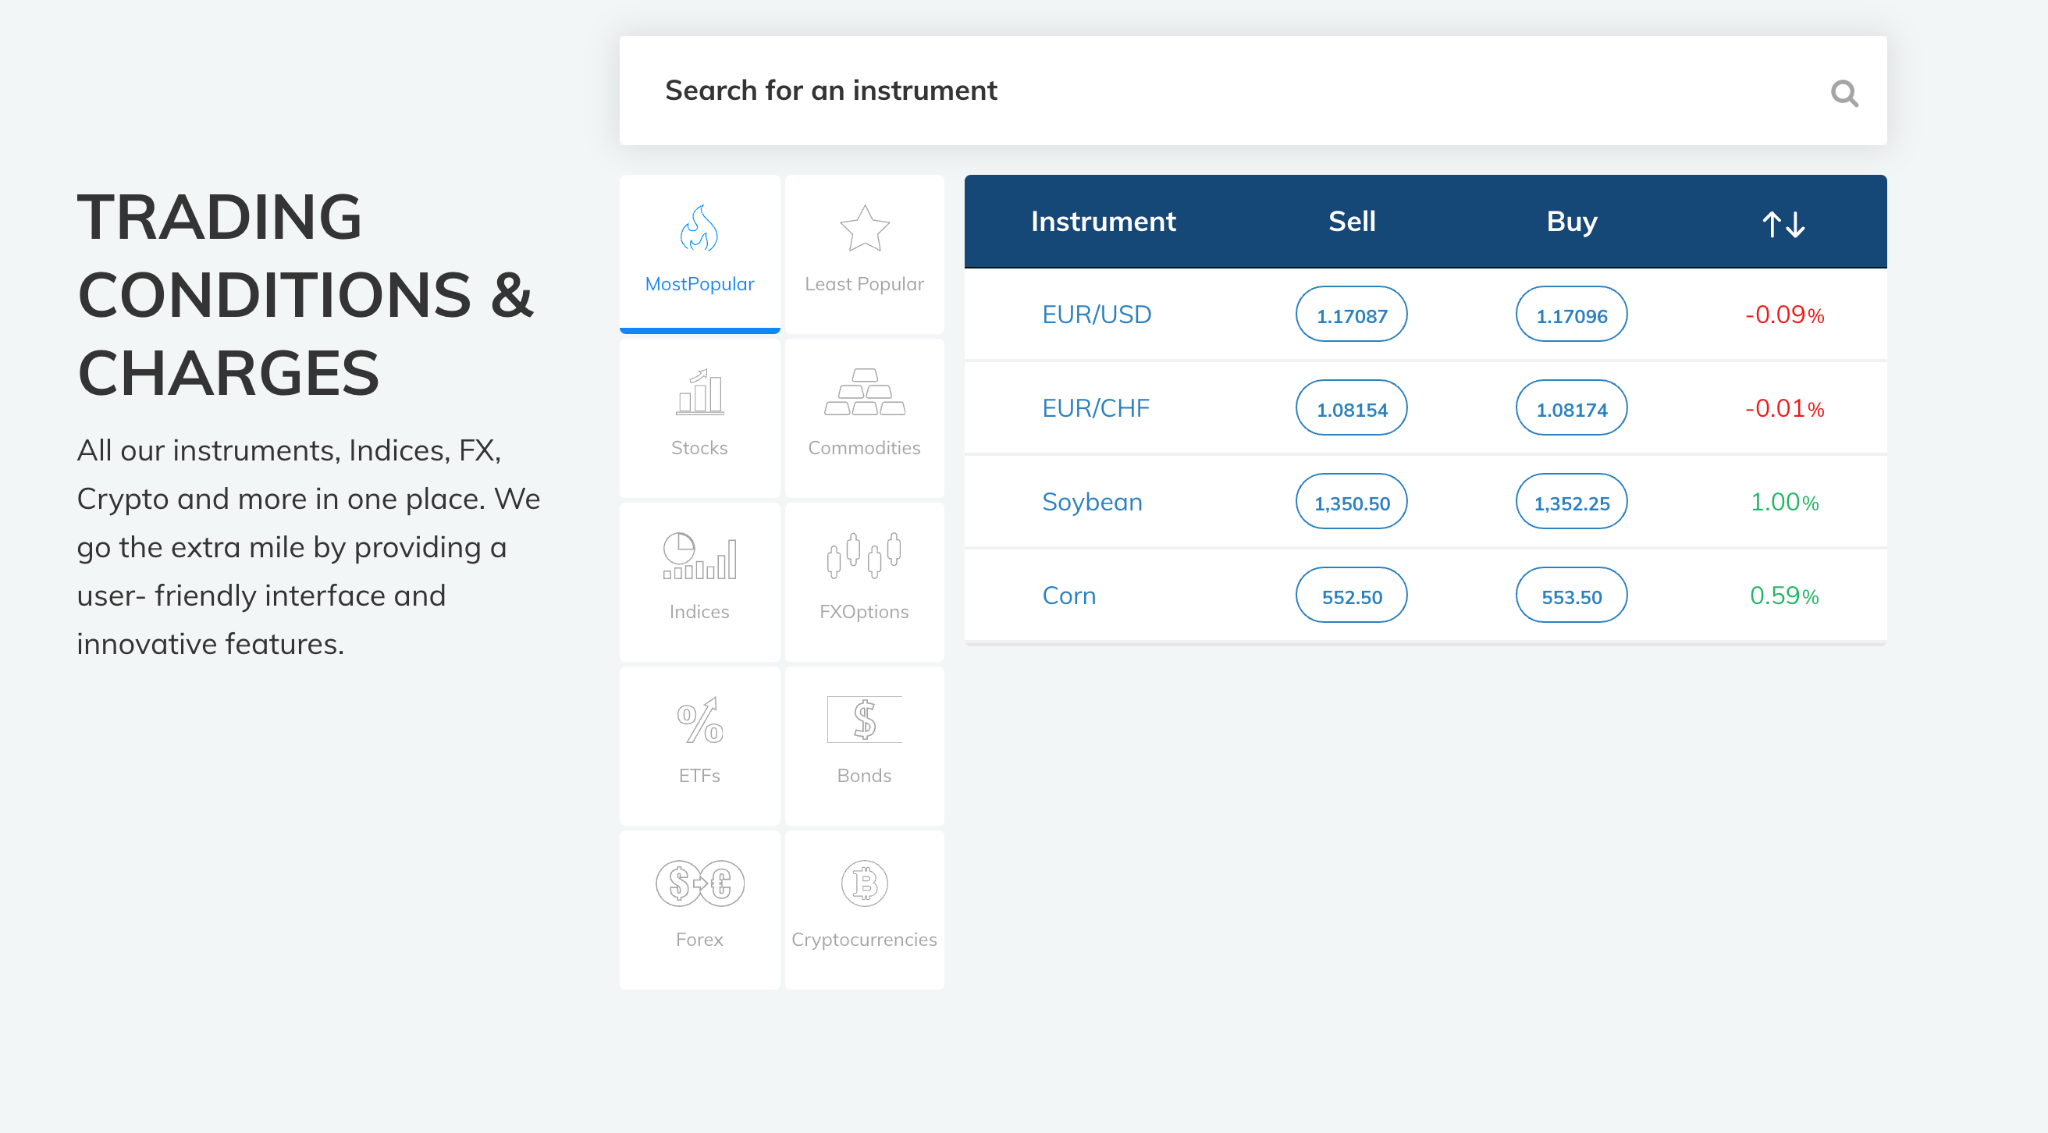Screen dimensions: 2048x1133
Task: Select the Cryptocurrencies bitcoin icon
Action: 864,884
